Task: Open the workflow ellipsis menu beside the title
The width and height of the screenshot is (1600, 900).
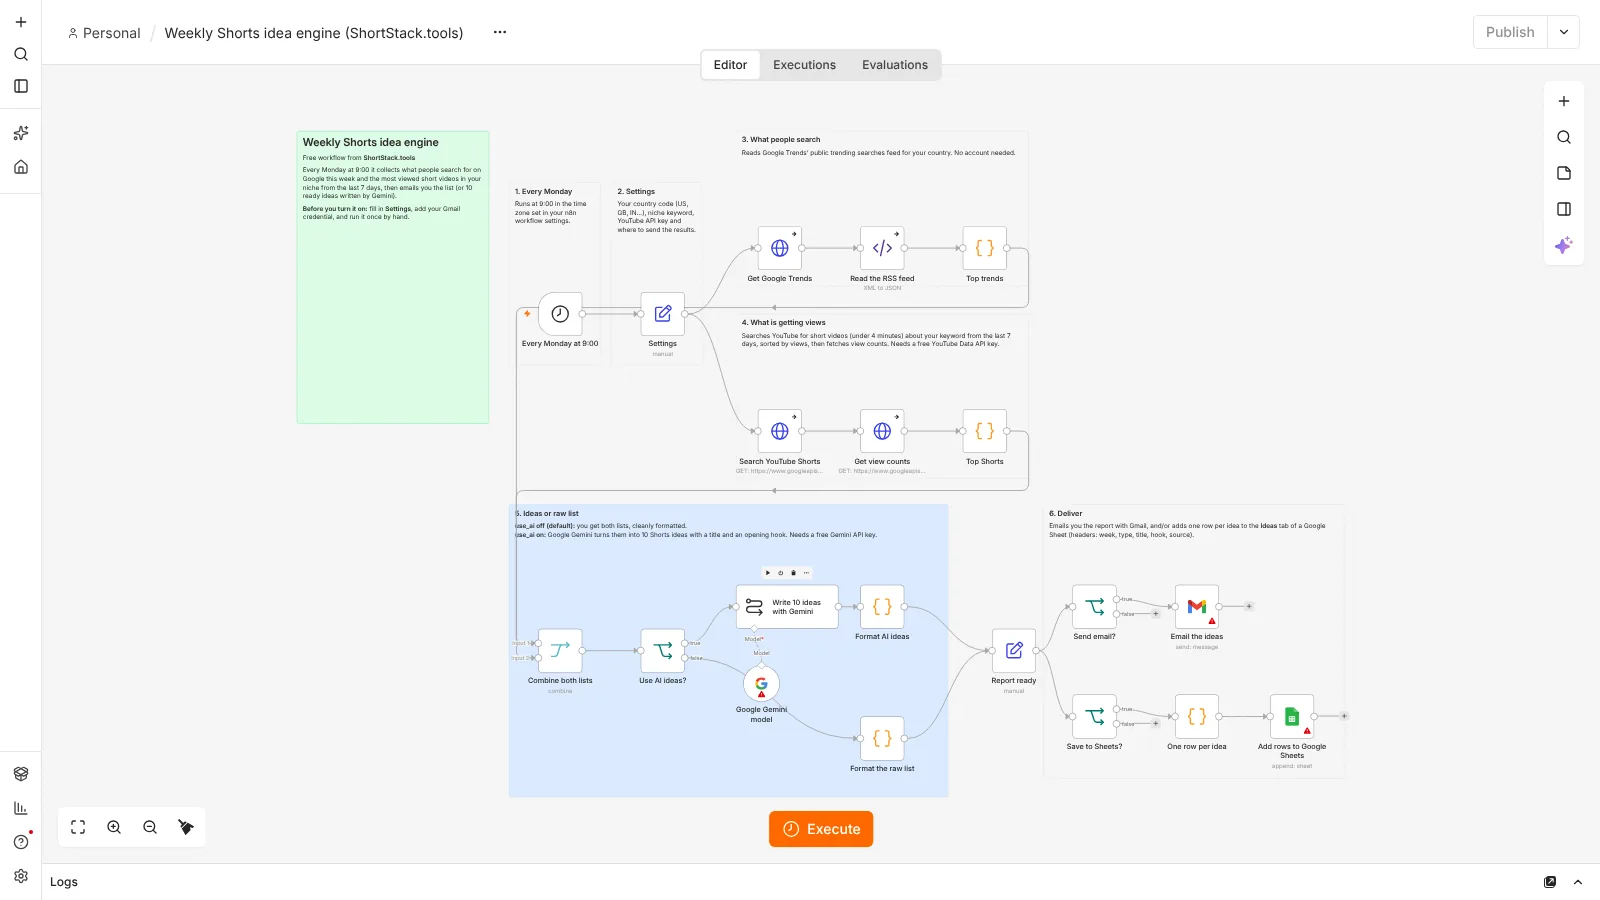Action: point(500,32)
